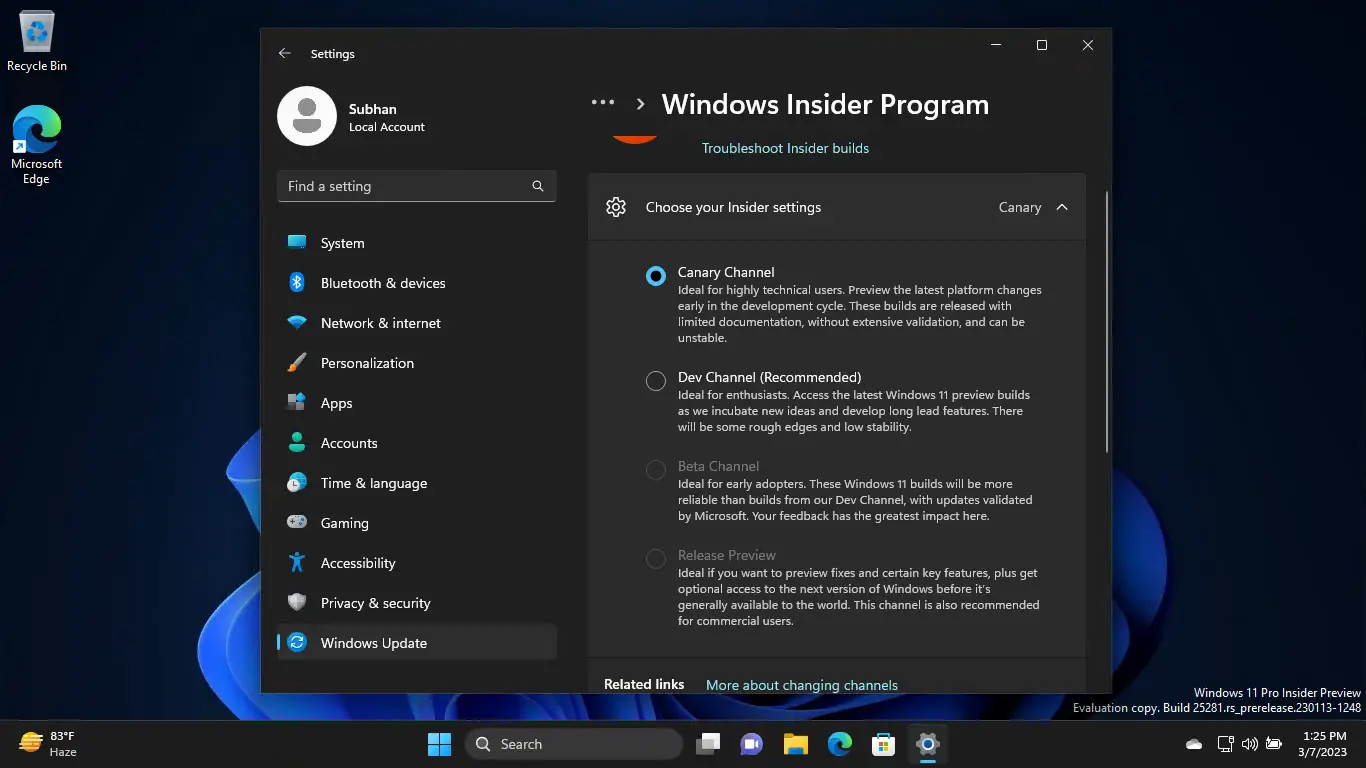Click the Find a setting input

[x=417, y=186]
